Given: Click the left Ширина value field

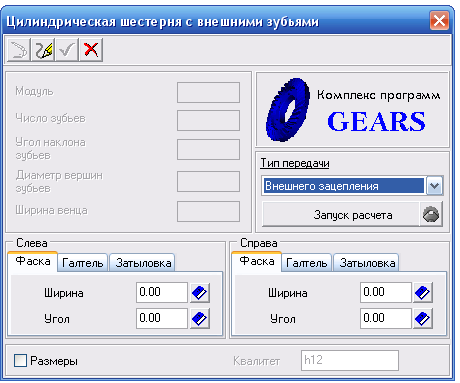Looking at the screenshot, I should pos(162,292).
